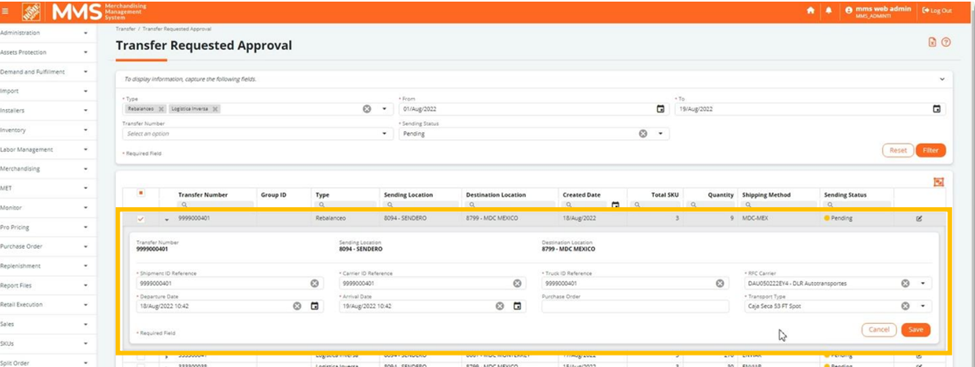This screenshot has height=367, width=975.
Task: Clear the Truck ID Reference field
Action: (719, 283)
